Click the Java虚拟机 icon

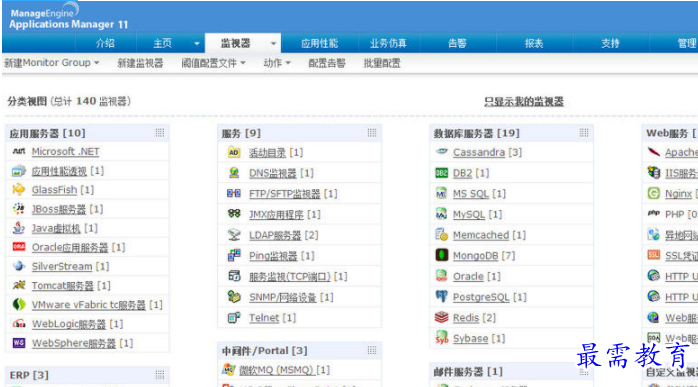click(19, 228)
